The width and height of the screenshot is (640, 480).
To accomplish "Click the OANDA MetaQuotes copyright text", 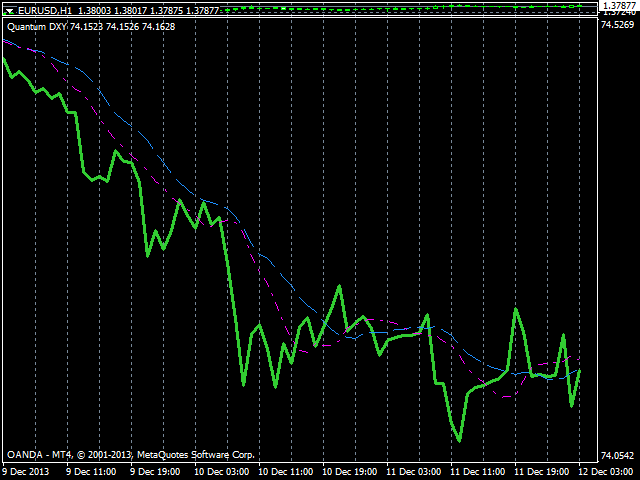I will click(x=130, y=454).
